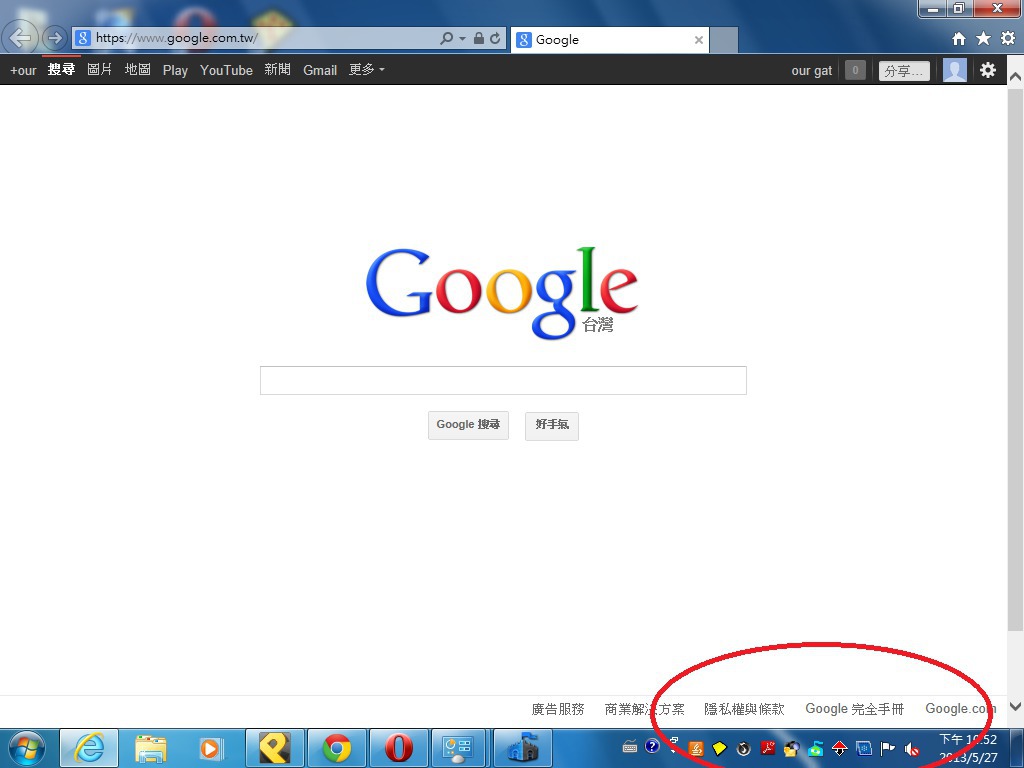Image resolution: width=1024 pixels, height=768 pixels.
Task: Open 新聞 in the Google bar
Action: coord(278,69)
